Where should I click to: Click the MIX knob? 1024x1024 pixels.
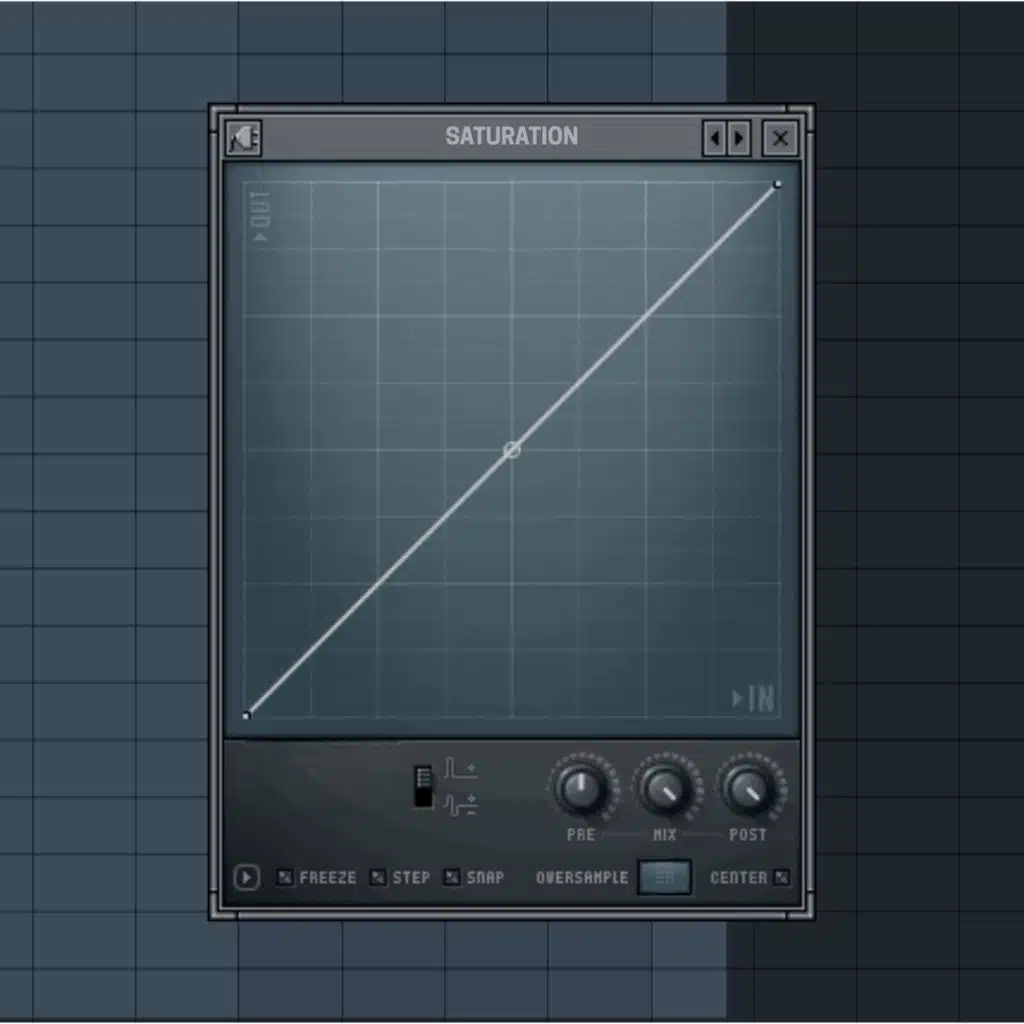[664, 790]
